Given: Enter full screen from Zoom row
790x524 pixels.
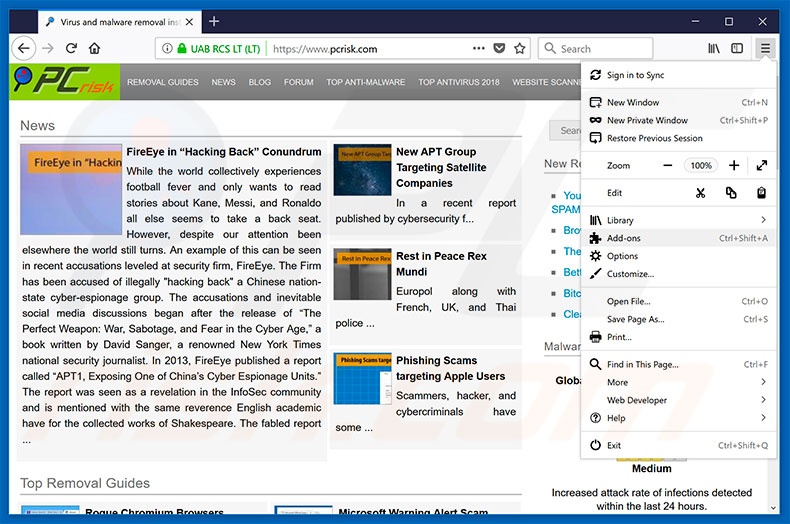Looking at the screenshot, I should [x=761, y=165].
